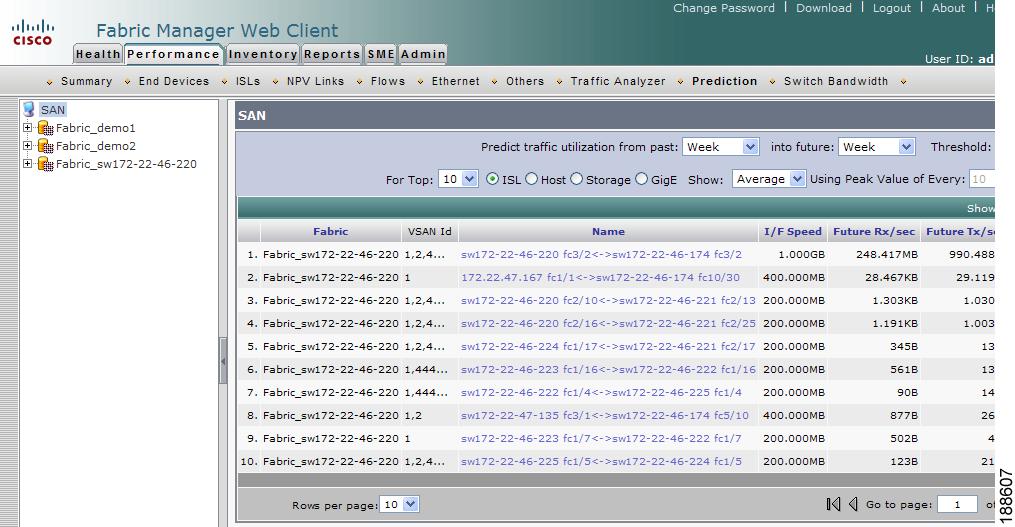The width and height of the screenshot is (1015, 527).
Task: Open link sw172-22-46-223 fc1/7<->sw172-22-46-222 fc1/7
Action: [601, 438]
